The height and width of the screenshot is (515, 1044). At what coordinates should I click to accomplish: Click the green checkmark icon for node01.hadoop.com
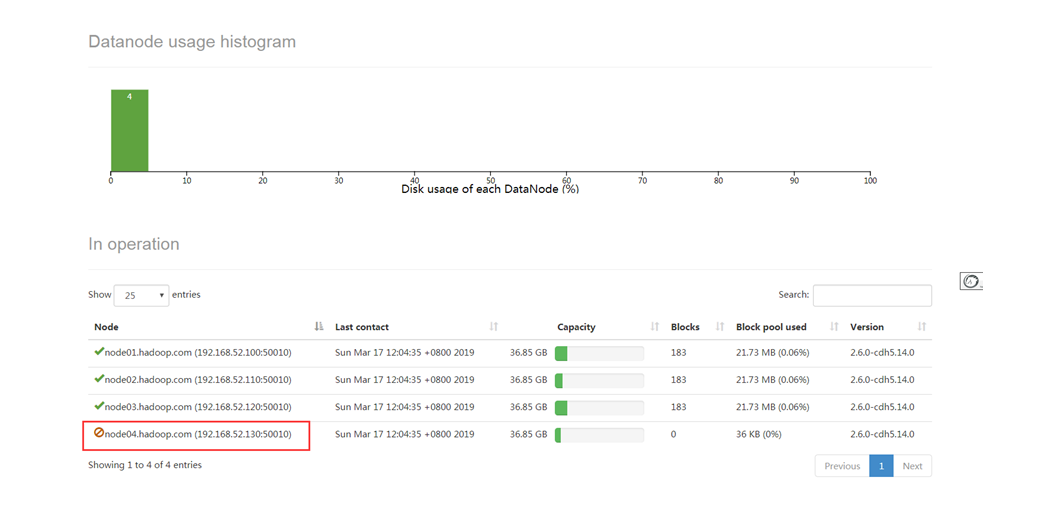coord(99,352)
